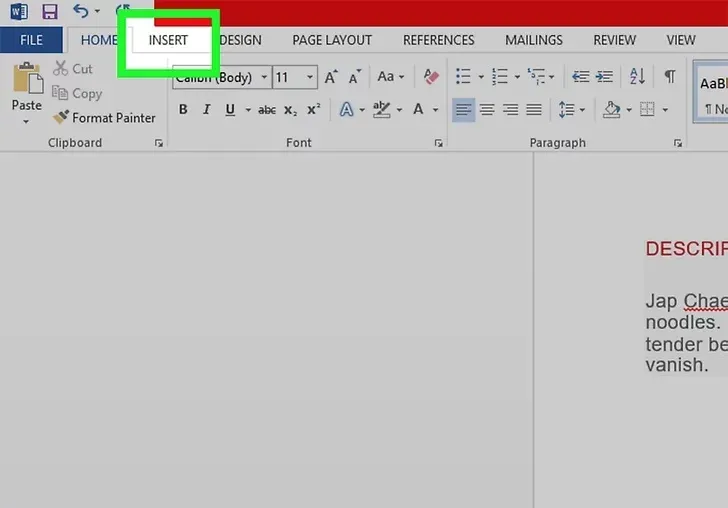728x508 pixels.
Task: Open the Change Case Aa menu
Action: click(390, 76)
